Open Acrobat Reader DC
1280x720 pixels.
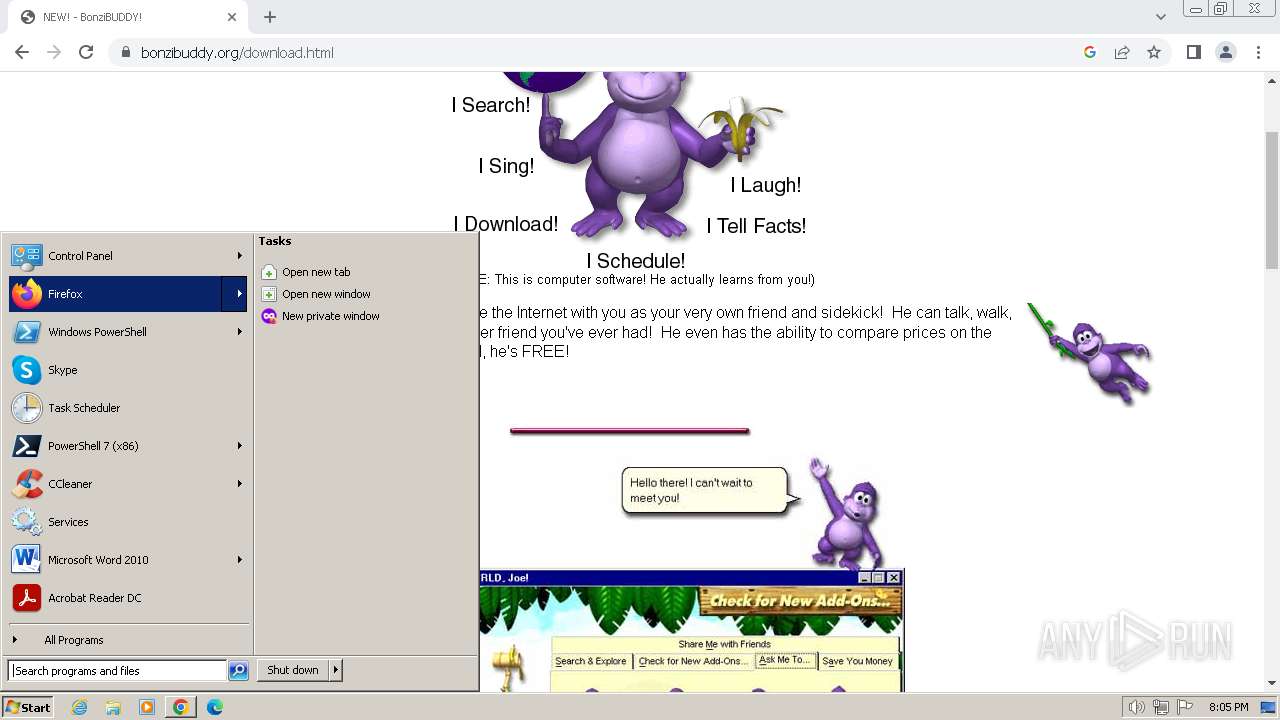pos(128,598)
